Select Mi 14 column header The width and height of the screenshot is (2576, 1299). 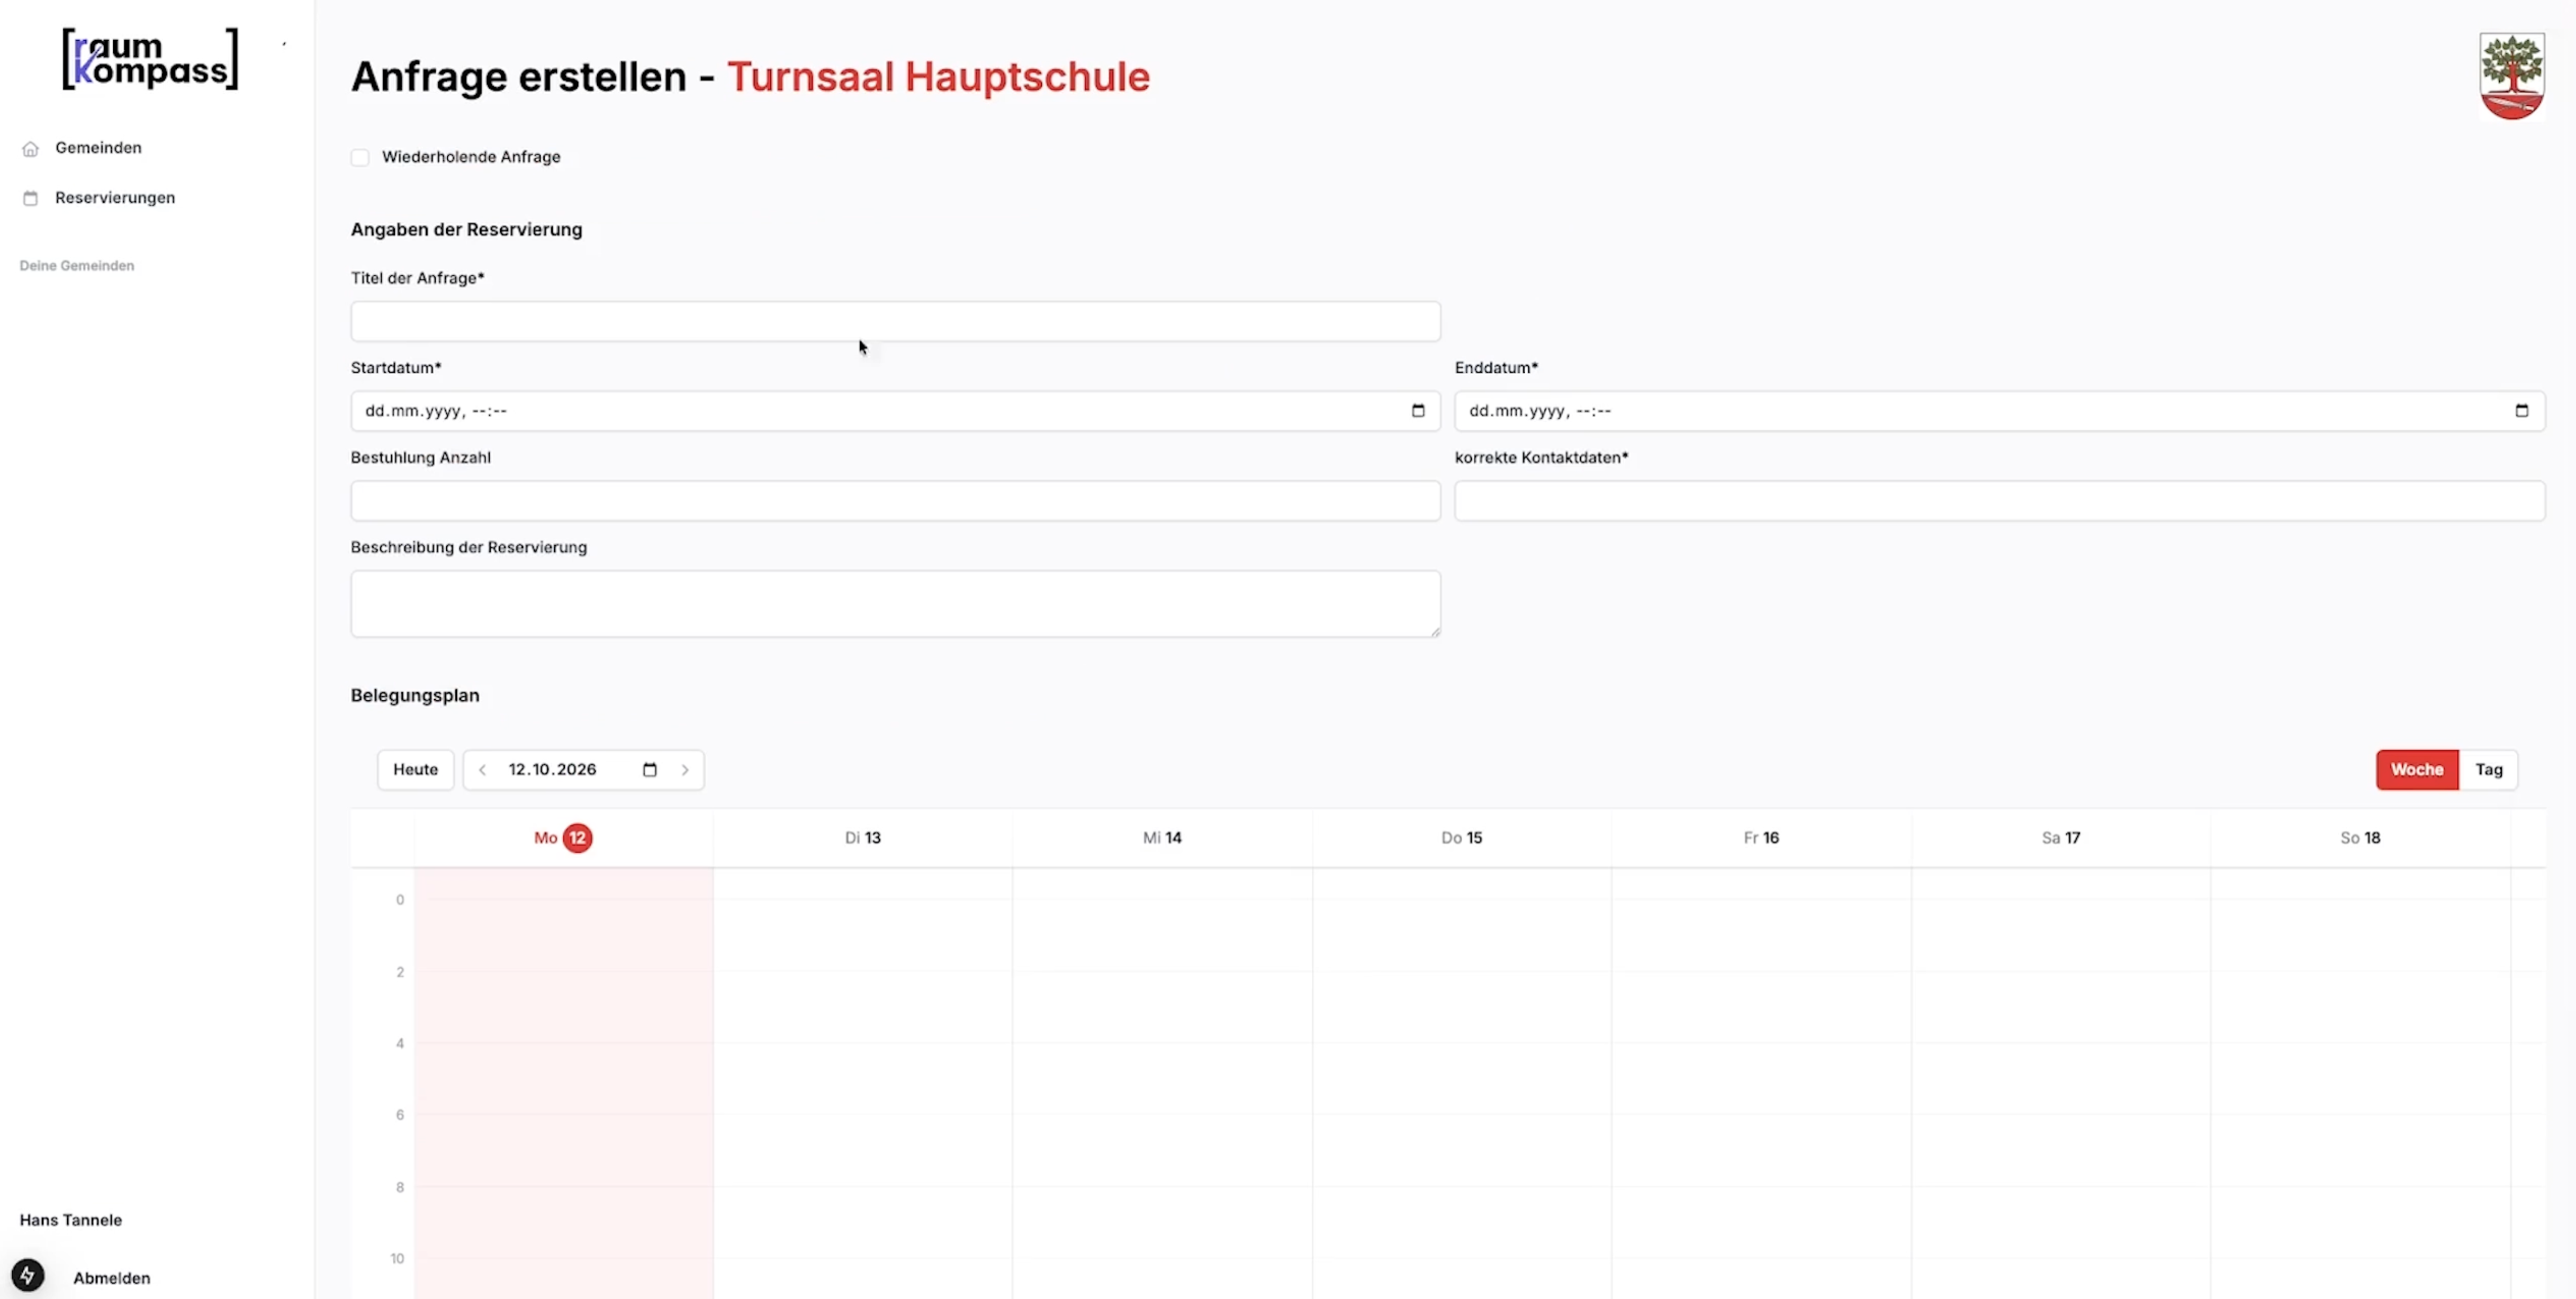pos(1162,838)
